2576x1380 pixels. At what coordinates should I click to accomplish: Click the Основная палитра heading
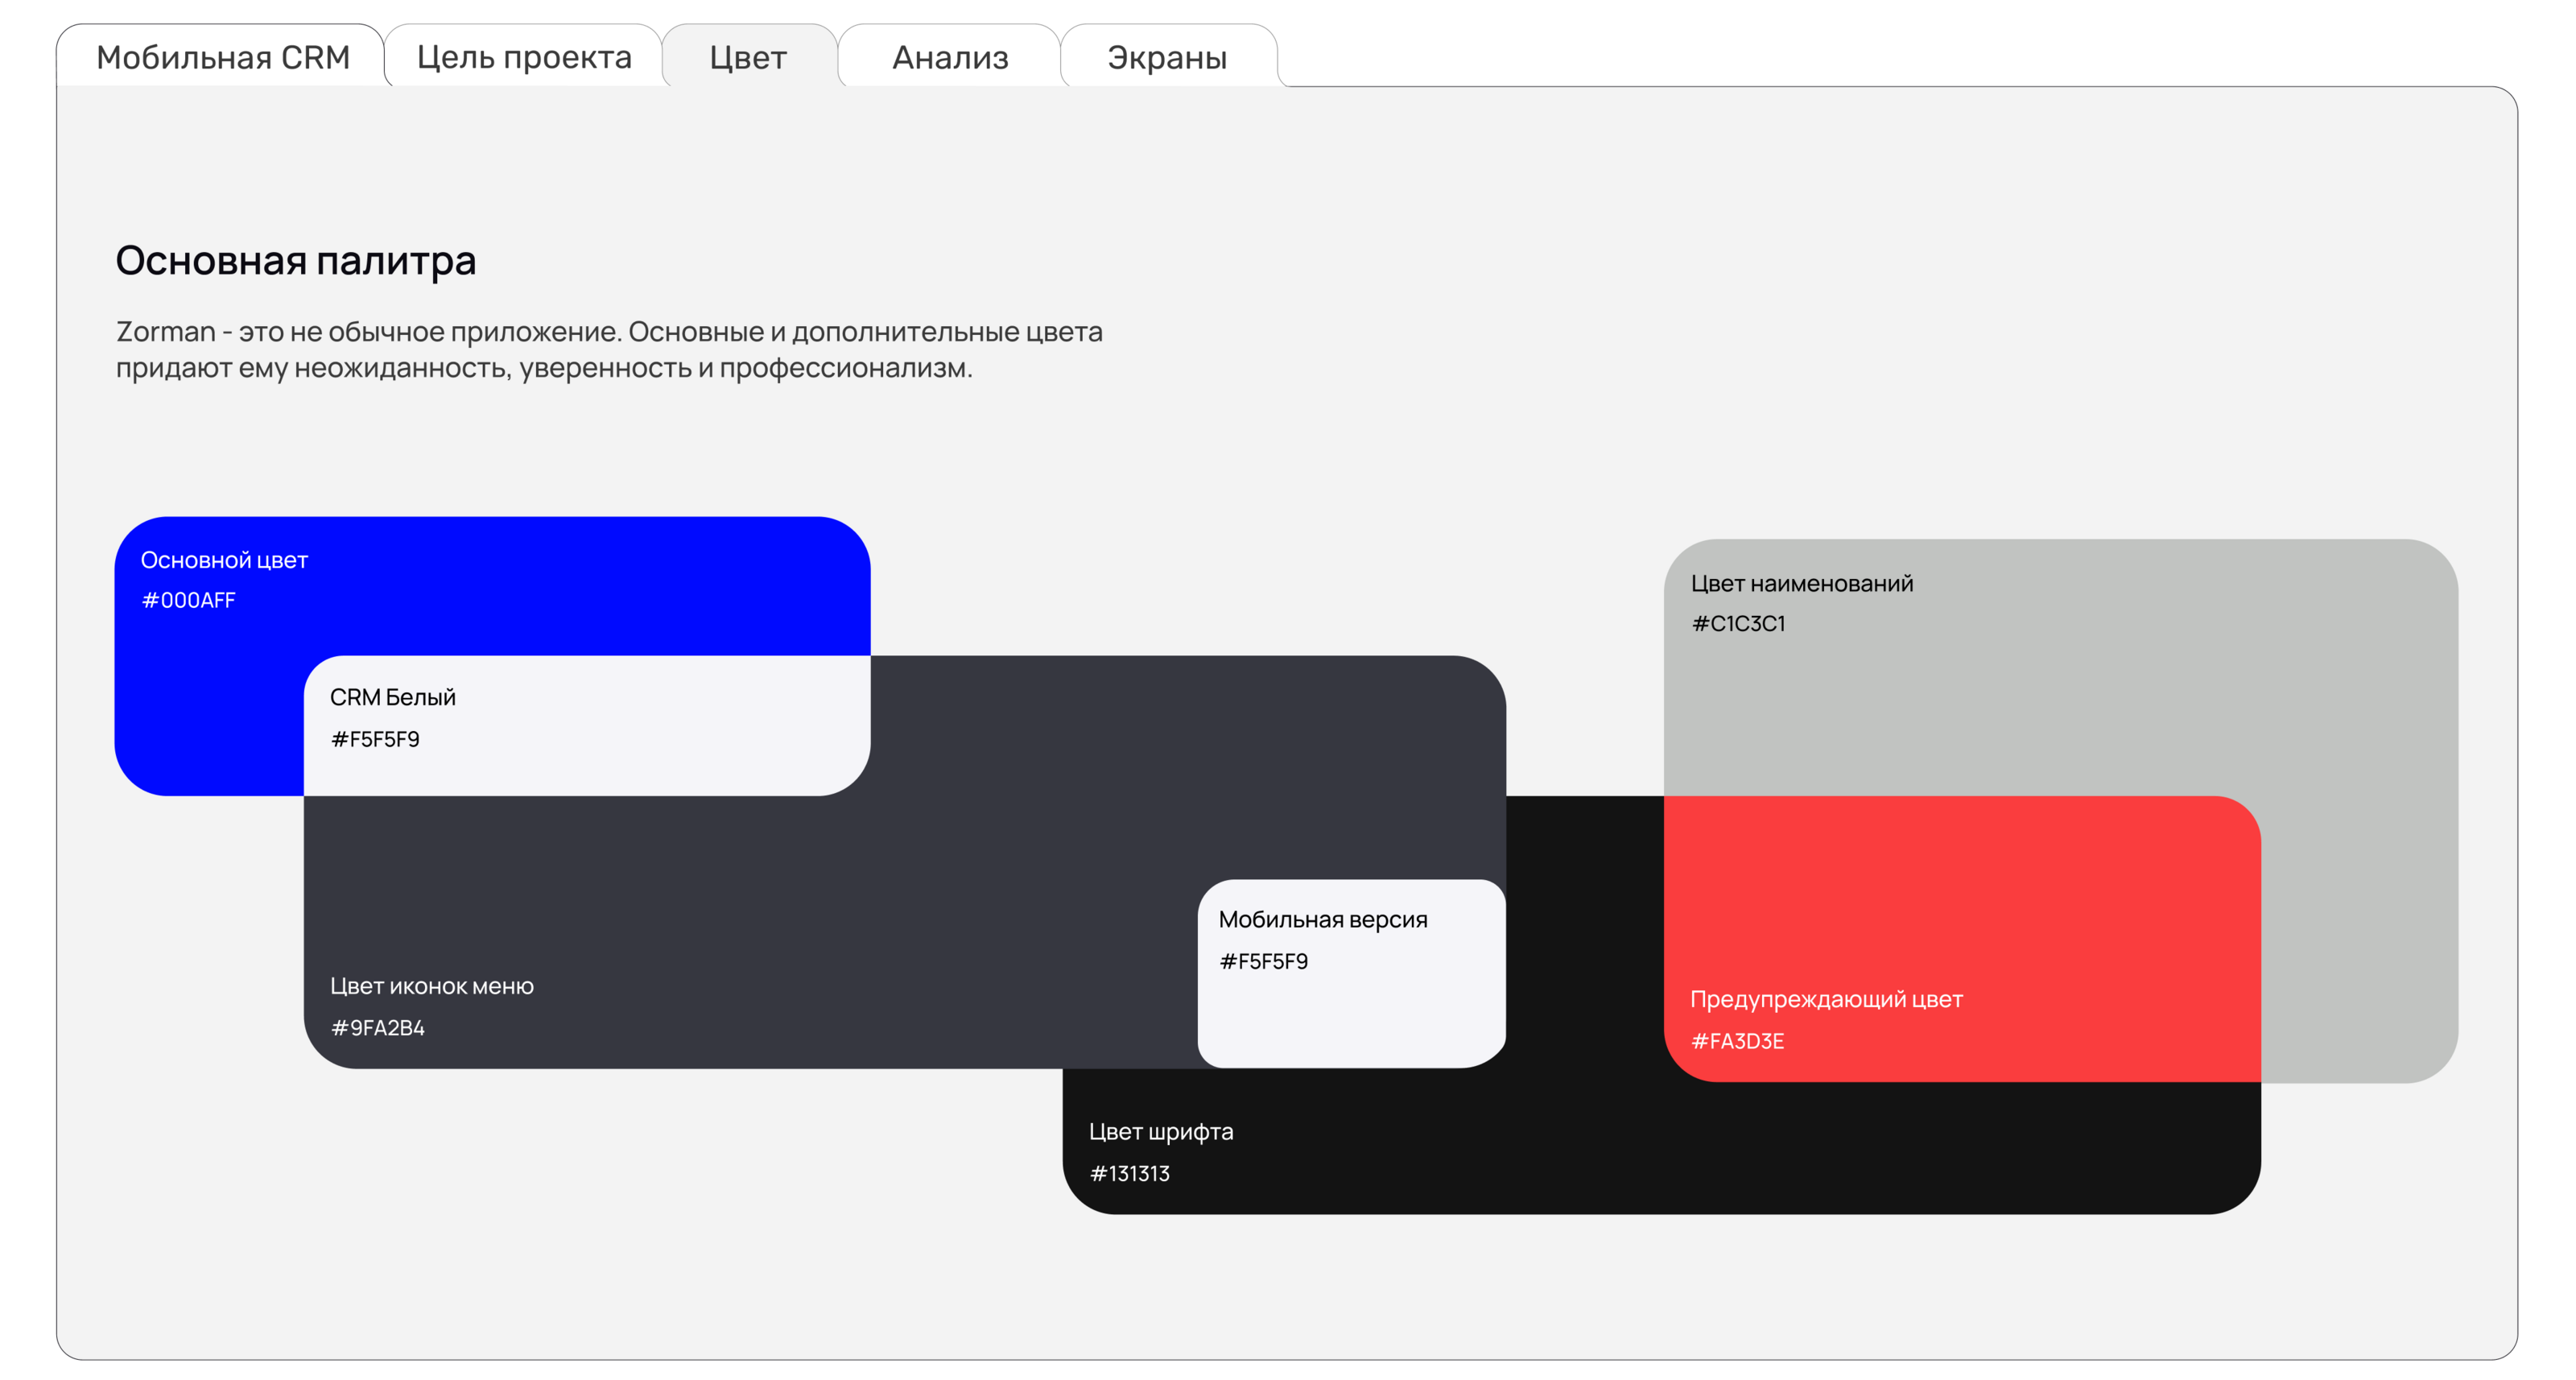tap(295, 260)
